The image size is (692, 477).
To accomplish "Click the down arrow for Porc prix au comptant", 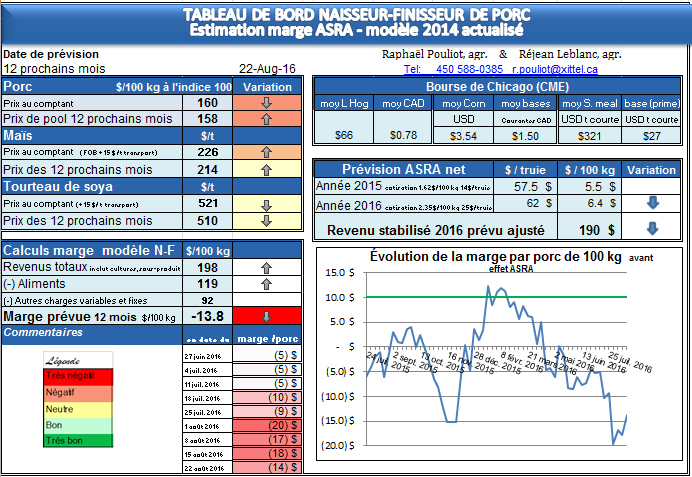I will [x=265, y=103].
